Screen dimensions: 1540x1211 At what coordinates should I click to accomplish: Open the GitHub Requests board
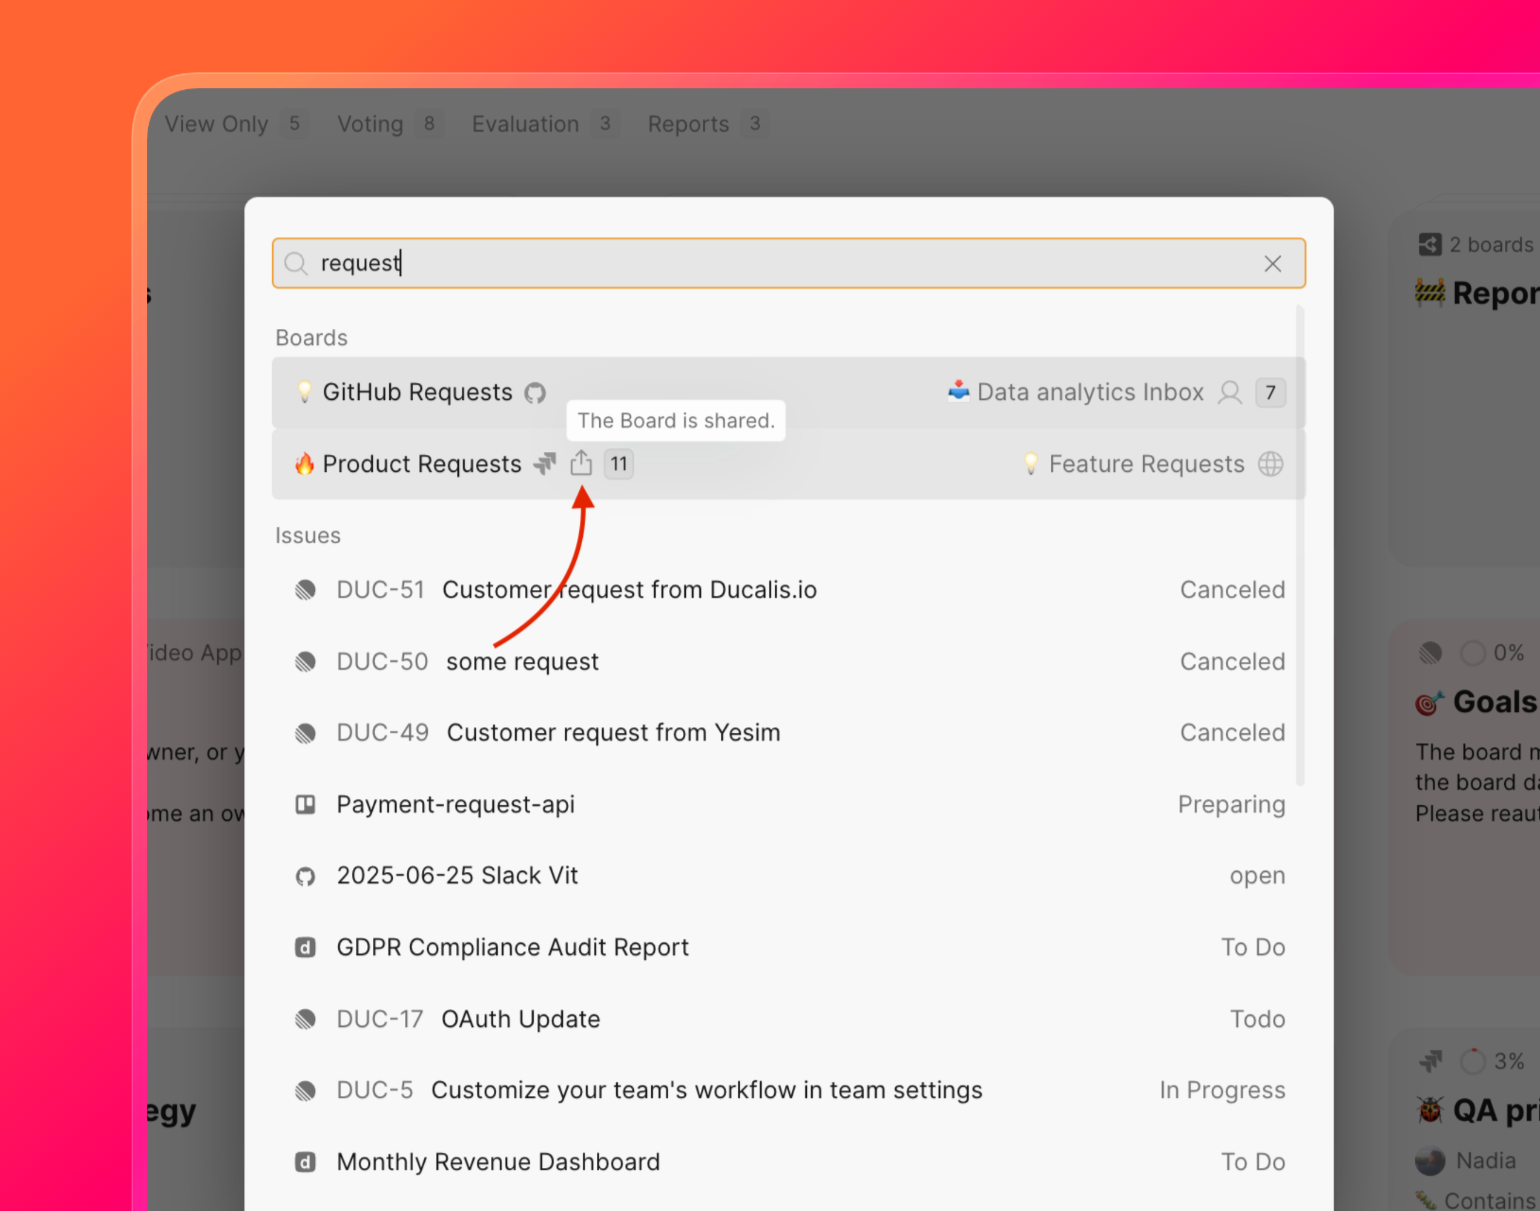click(x=417, y=393)
